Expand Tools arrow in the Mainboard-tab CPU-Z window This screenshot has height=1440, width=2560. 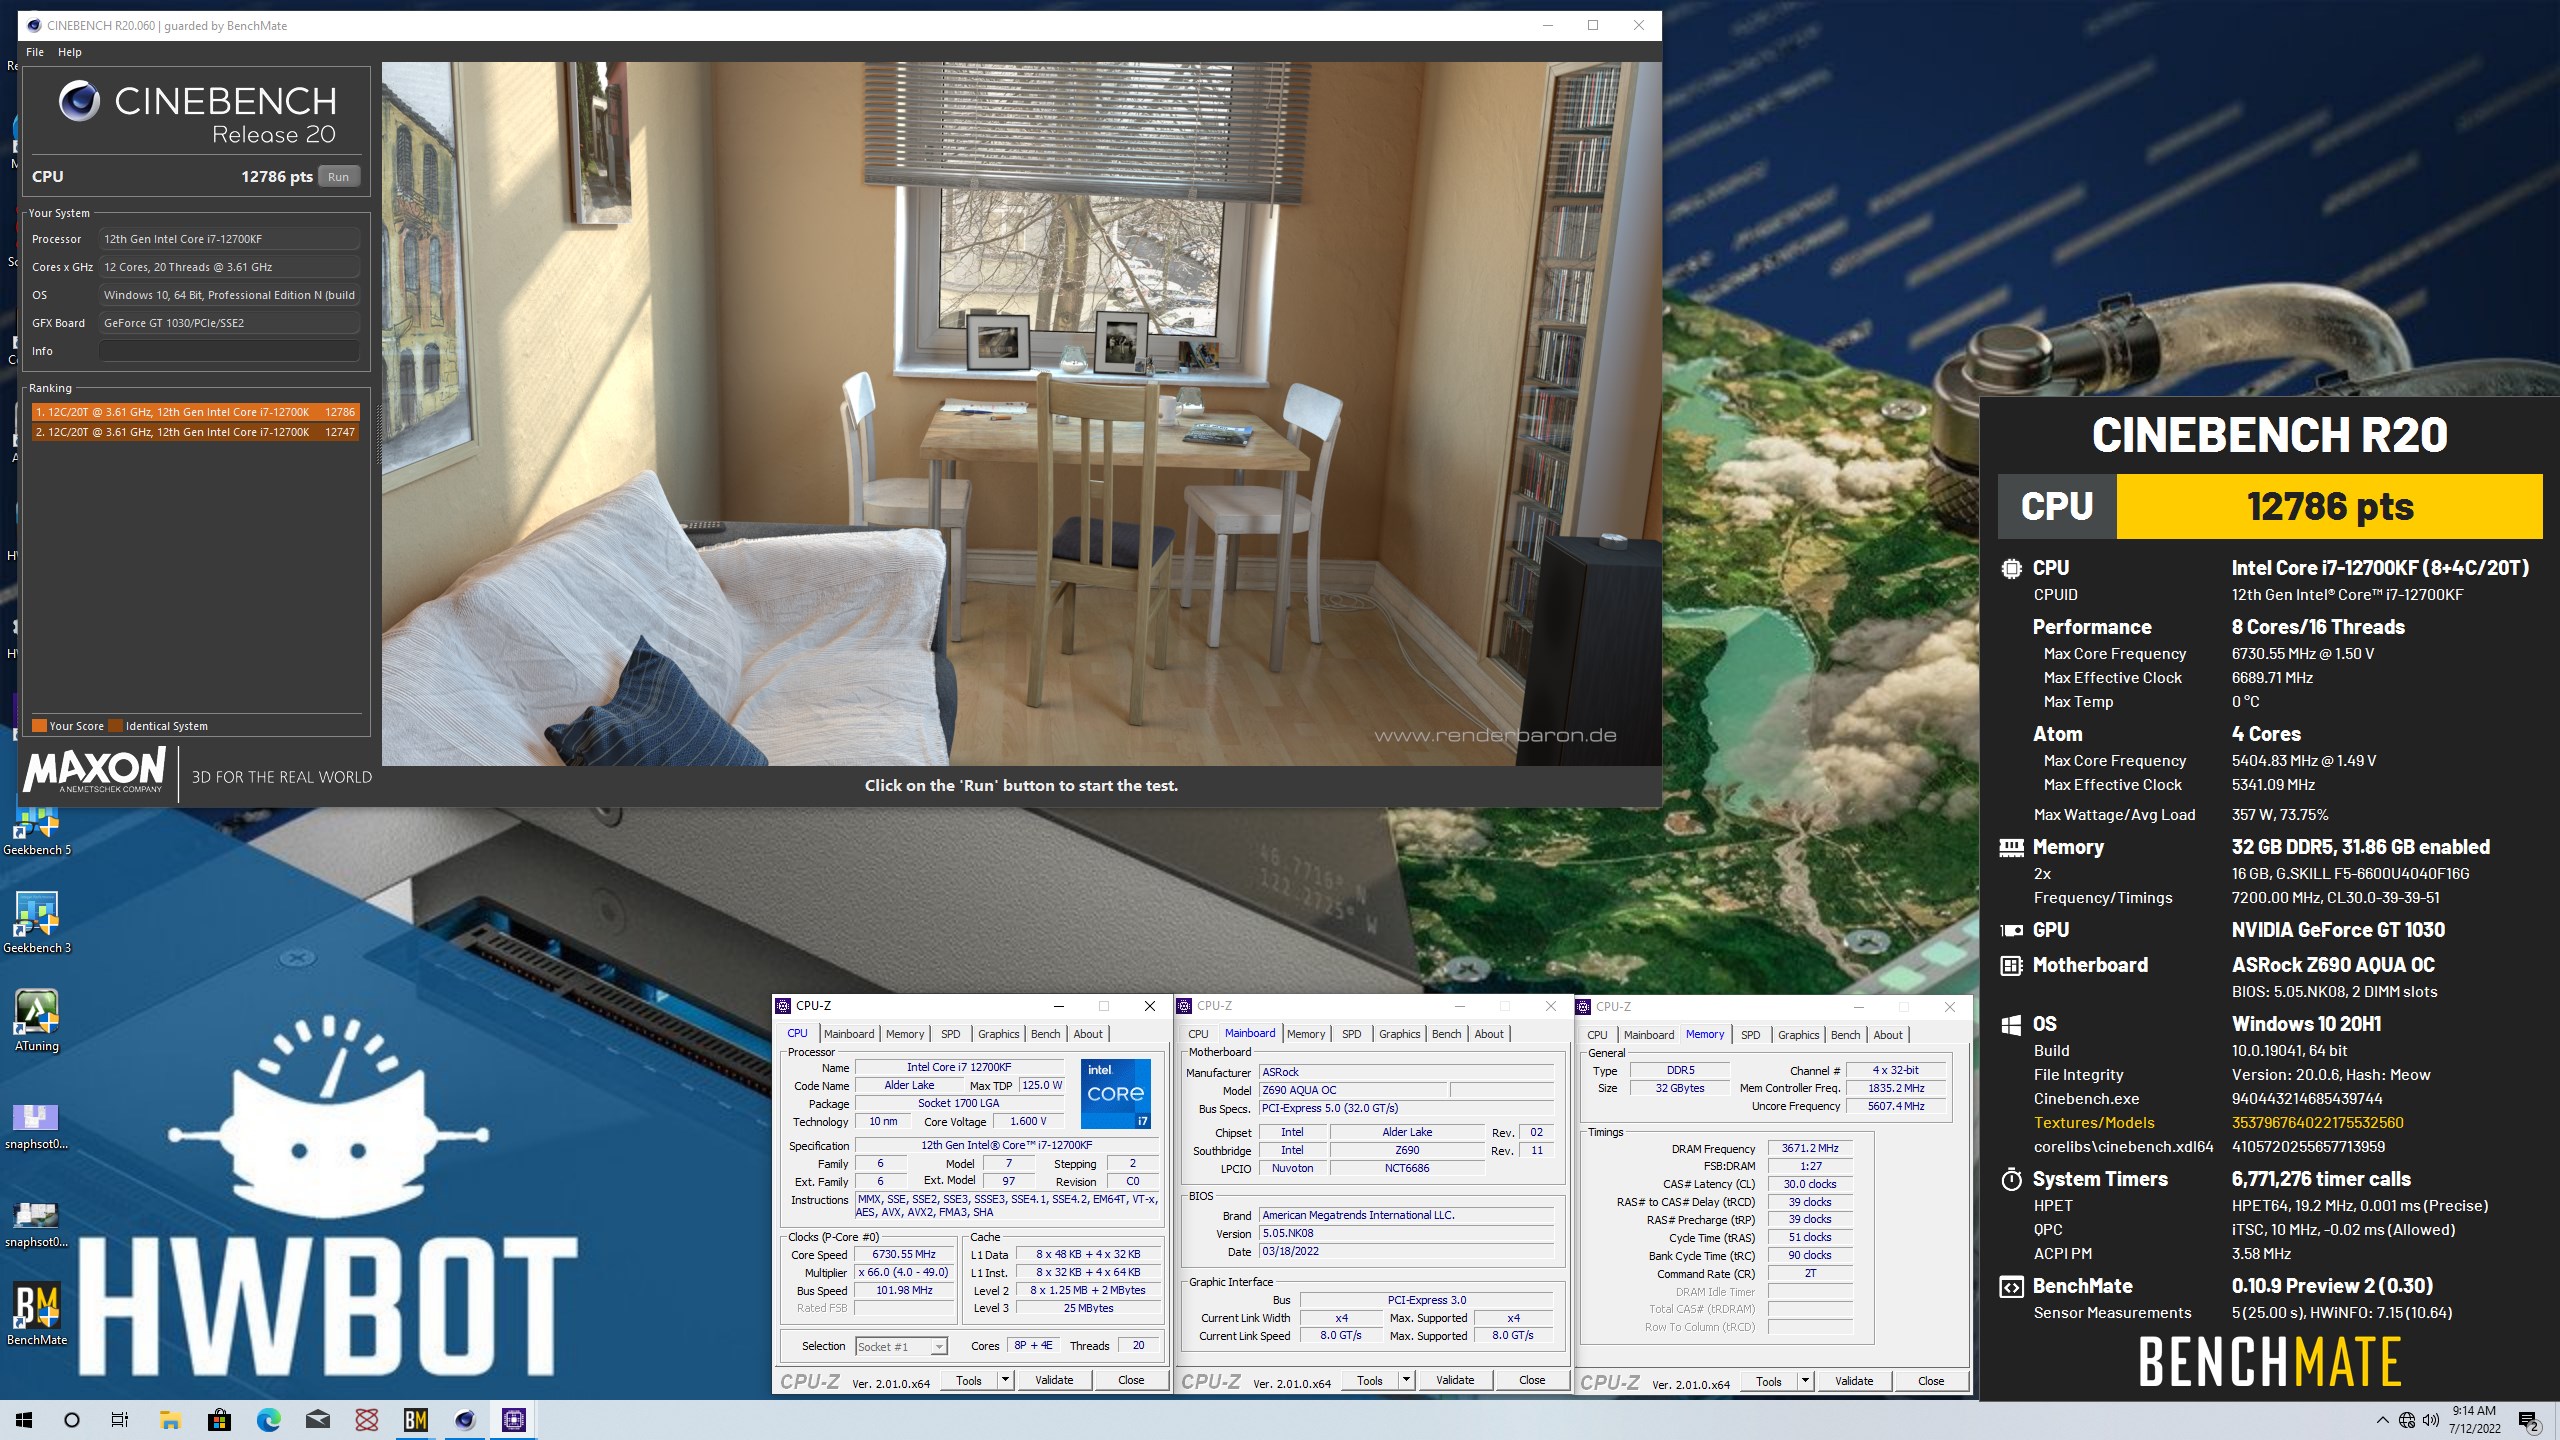tap(1406, 1380)
